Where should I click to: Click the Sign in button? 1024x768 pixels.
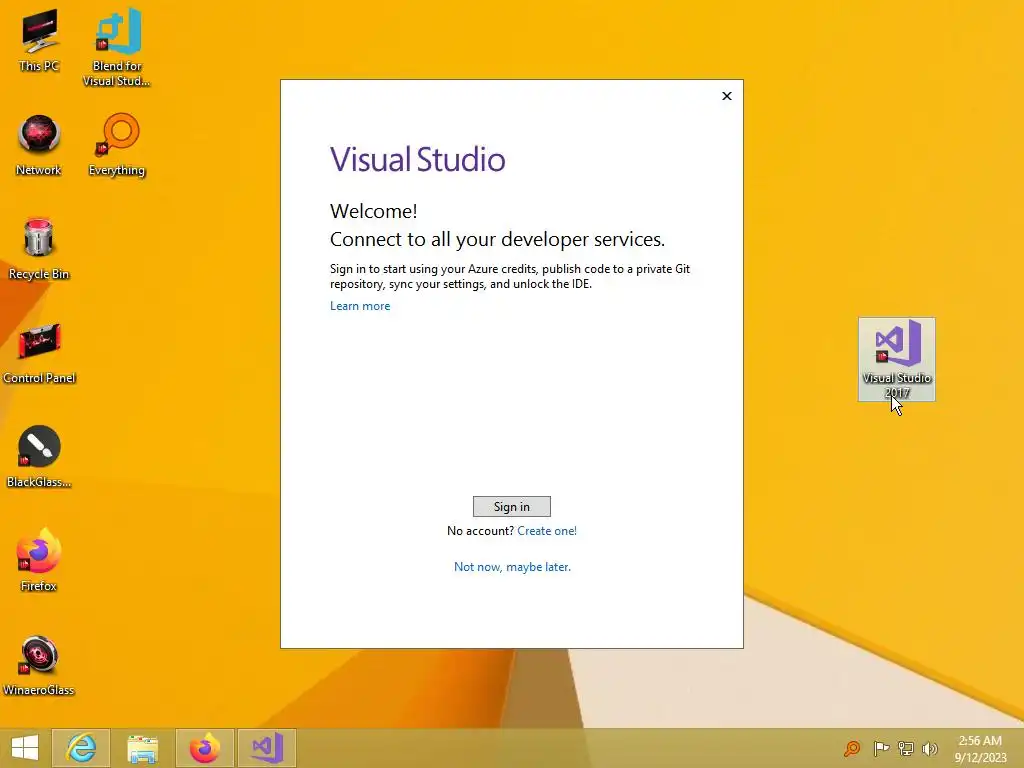(511, 507)
